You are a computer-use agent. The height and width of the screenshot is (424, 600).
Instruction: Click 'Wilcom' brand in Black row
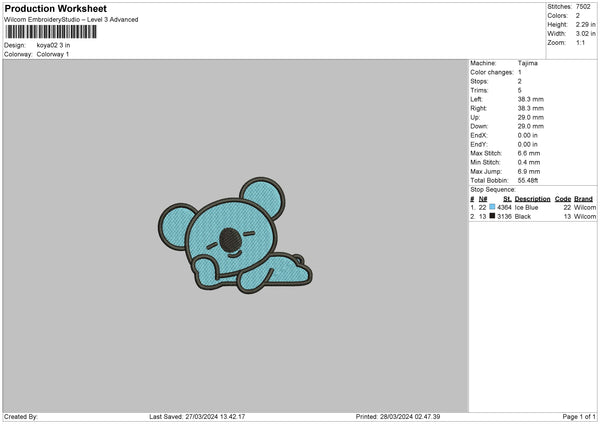point(585,217)
